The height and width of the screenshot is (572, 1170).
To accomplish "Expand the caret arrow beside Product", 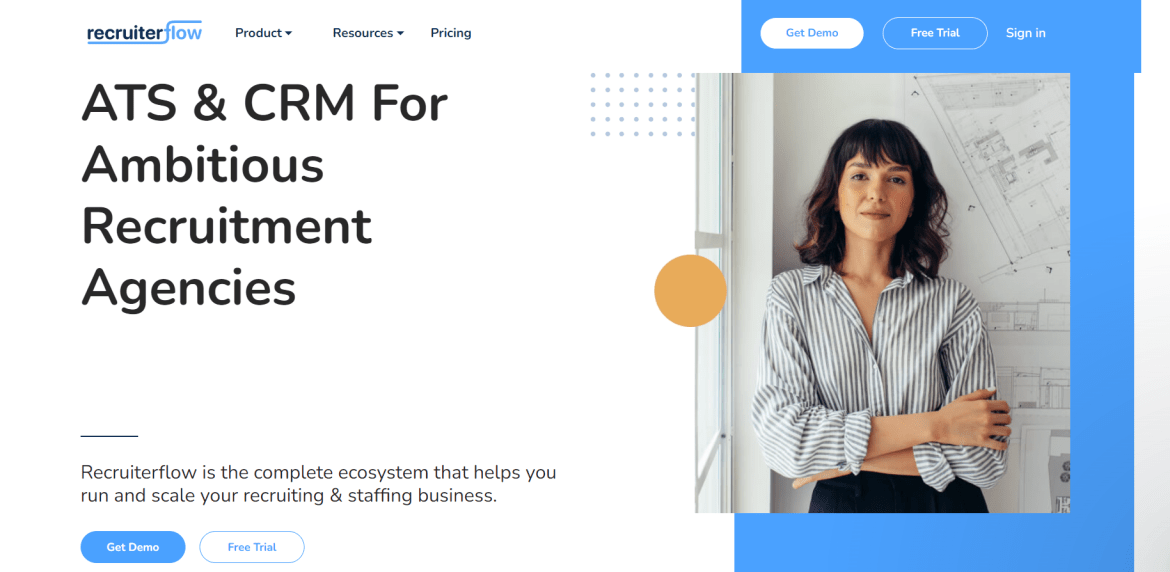I will [289, 34].
